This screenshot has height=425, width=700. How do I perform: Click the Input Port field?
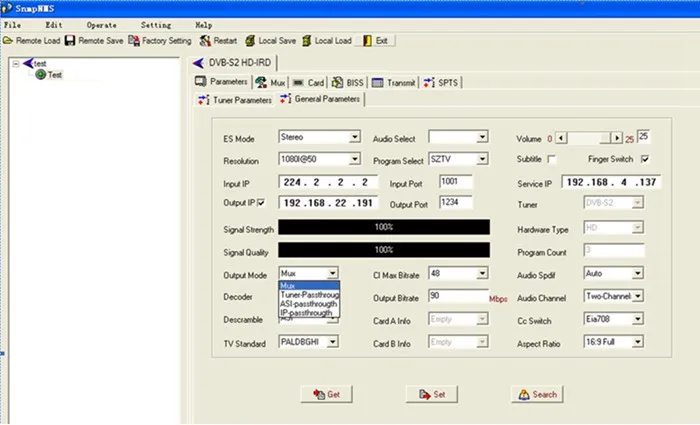pyautogui.click(x=455, y=181)
